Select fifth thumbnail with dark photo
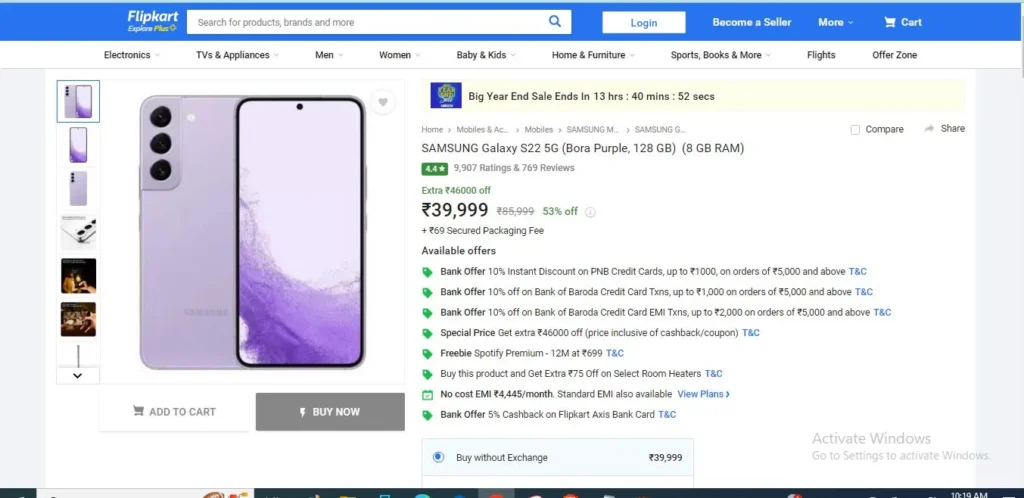 [78, 275]
